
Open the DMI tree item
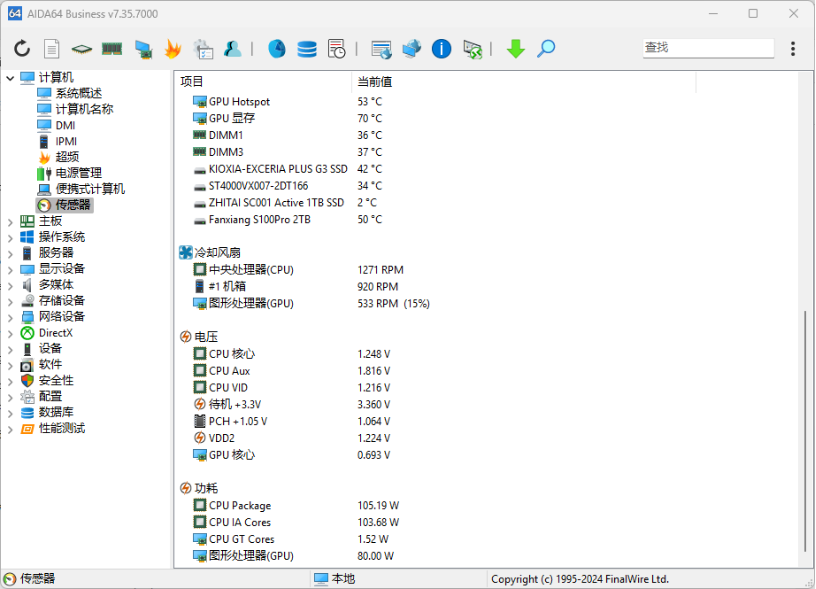[x=66, y=125]
